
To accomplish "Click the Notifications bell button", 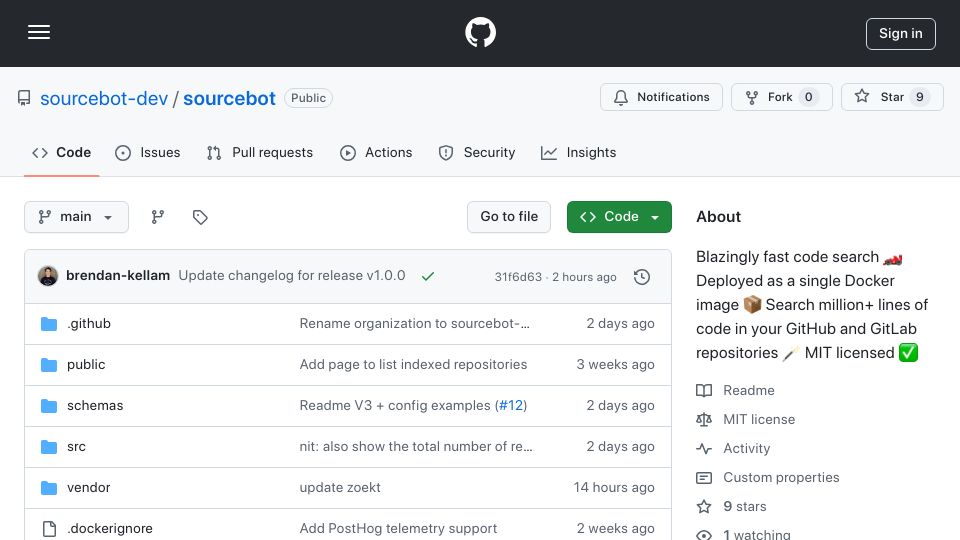I will coord(661,97).
